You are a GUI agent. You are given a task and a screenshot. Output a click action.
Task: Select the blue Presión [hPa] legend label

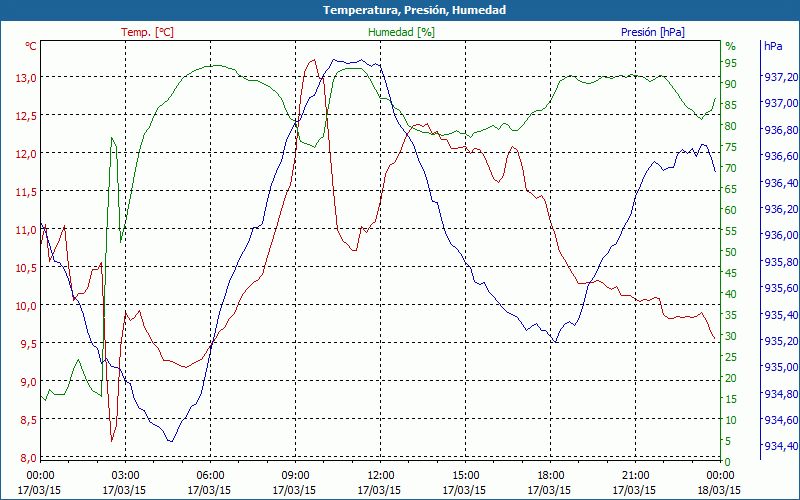[x=653, y=32]
